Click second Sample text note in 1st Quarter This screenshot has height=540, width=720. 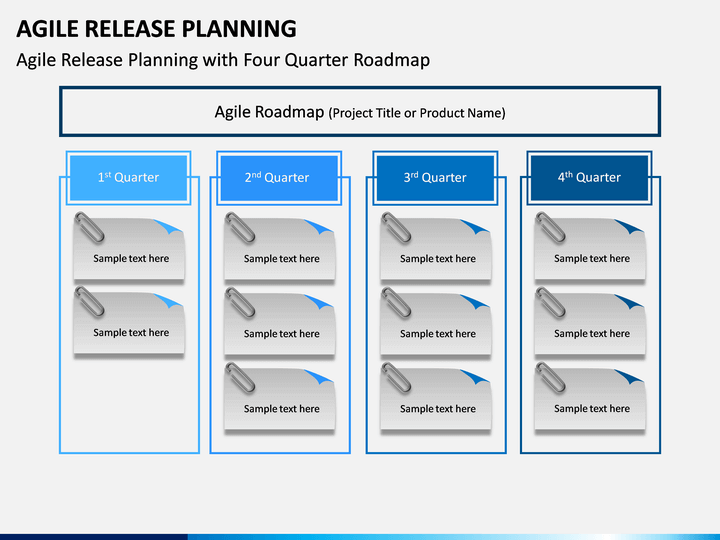tap(129, 321)
